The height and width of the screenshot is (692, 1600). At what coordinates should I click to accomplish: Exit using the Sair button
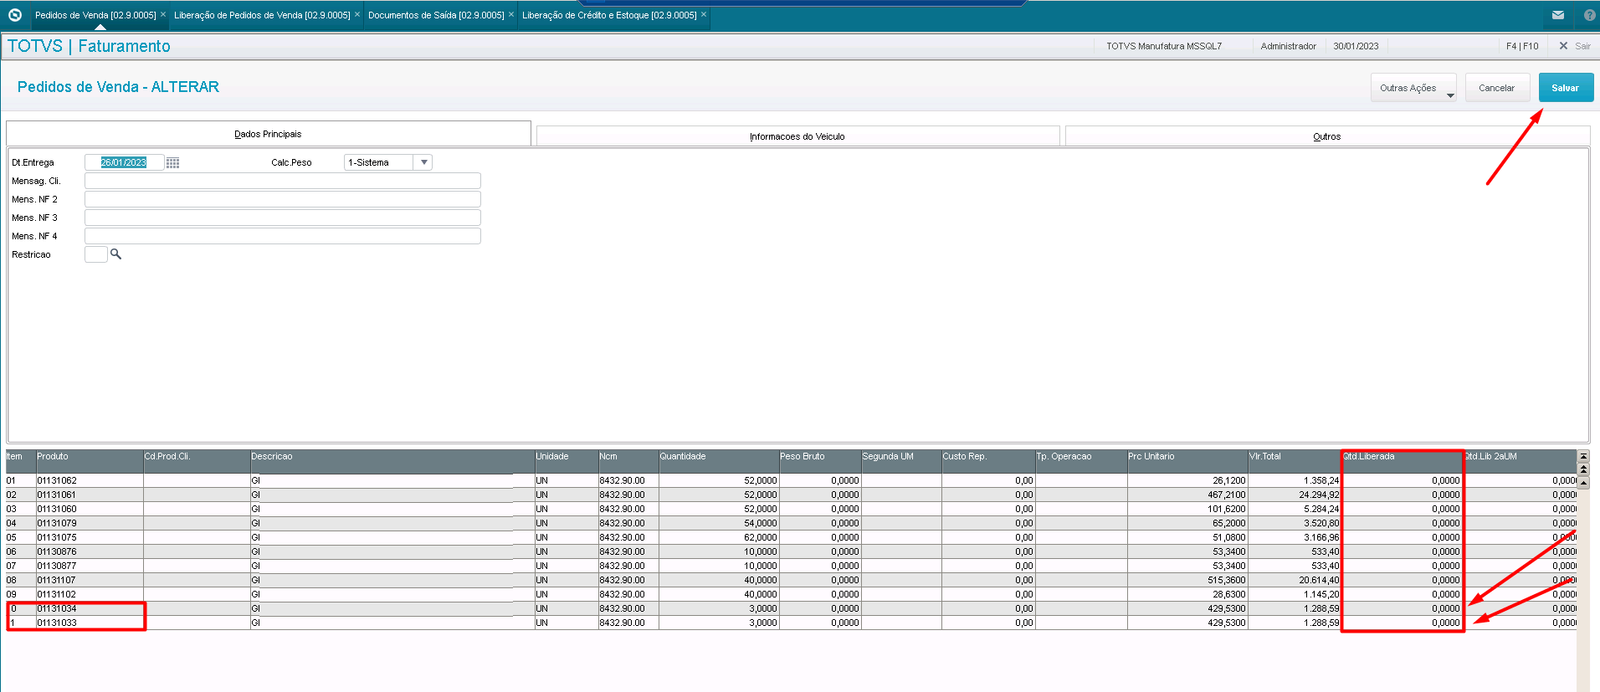1575,46
